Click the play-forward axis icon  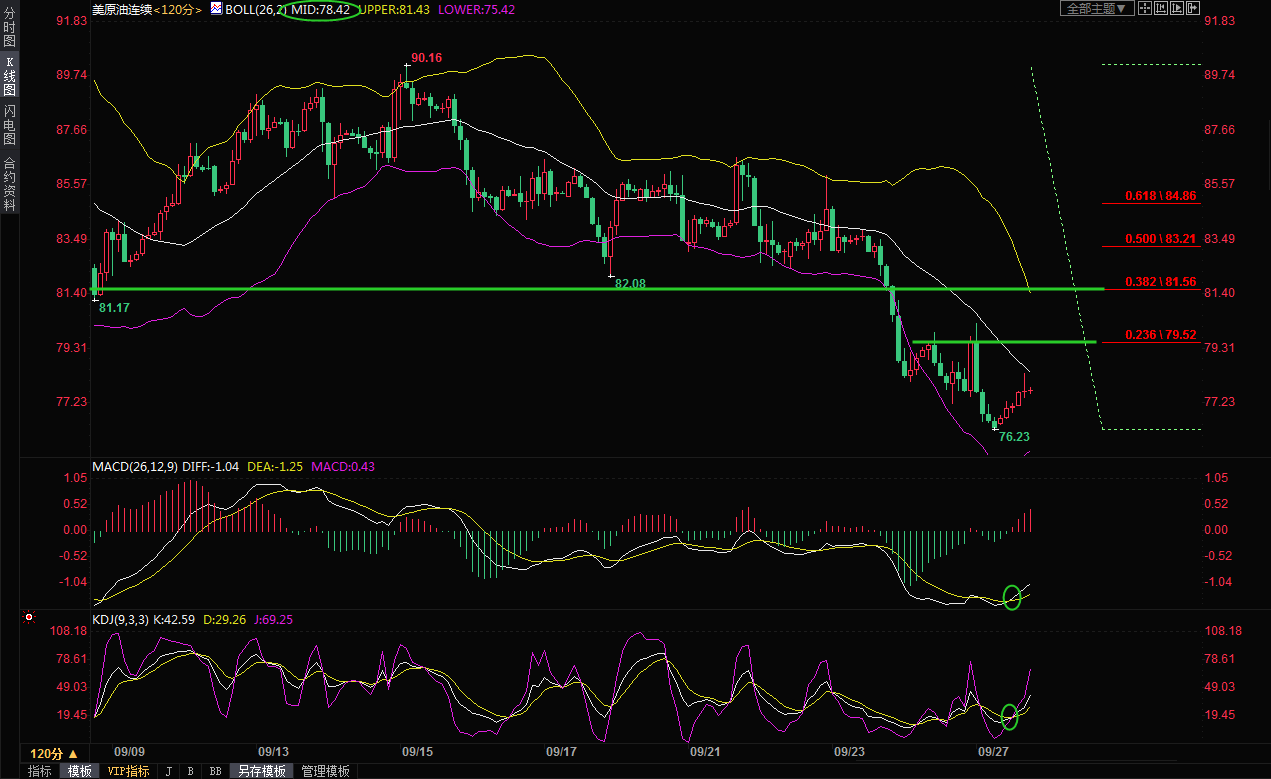[x=1176, y=8]
